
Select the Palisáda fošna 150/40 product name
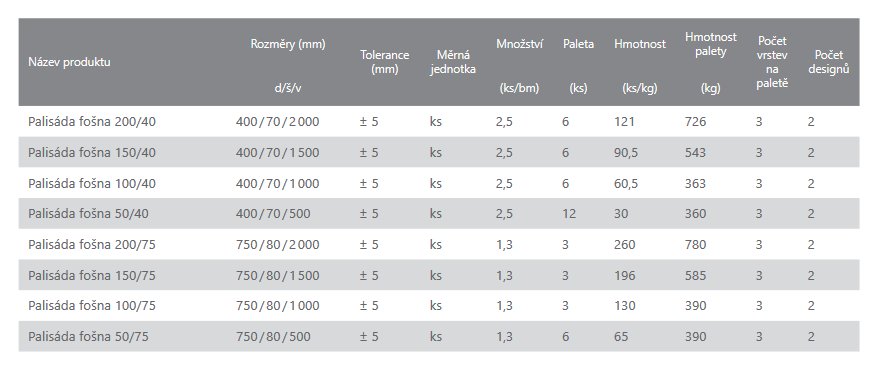coord(92,153)
